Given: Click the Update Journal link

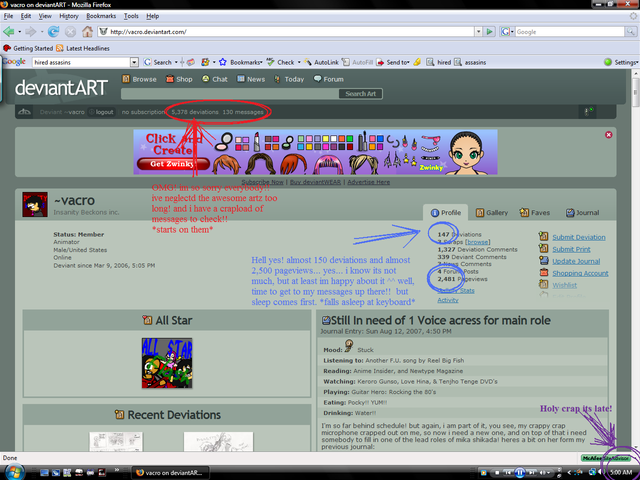Looking at the screenshot, I should pos(576,261).
